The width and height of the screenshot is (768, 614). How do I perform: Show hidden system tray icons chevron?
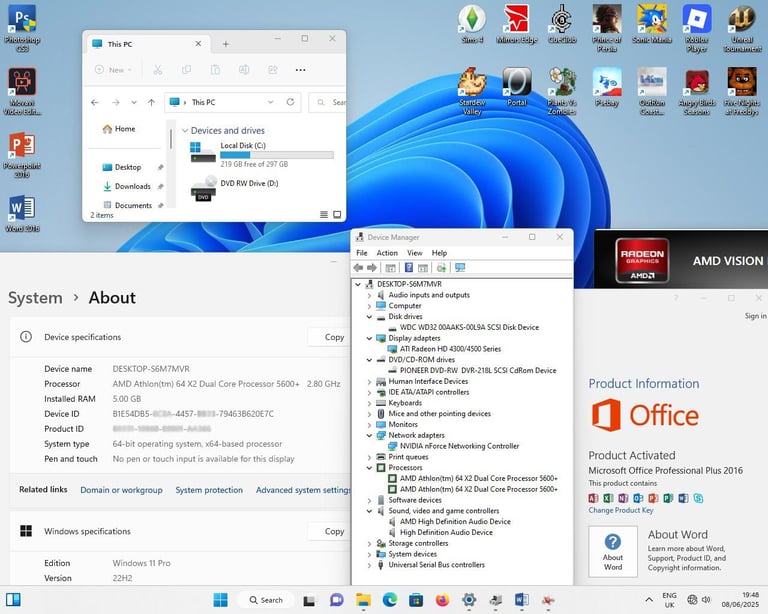coord(649,600)
